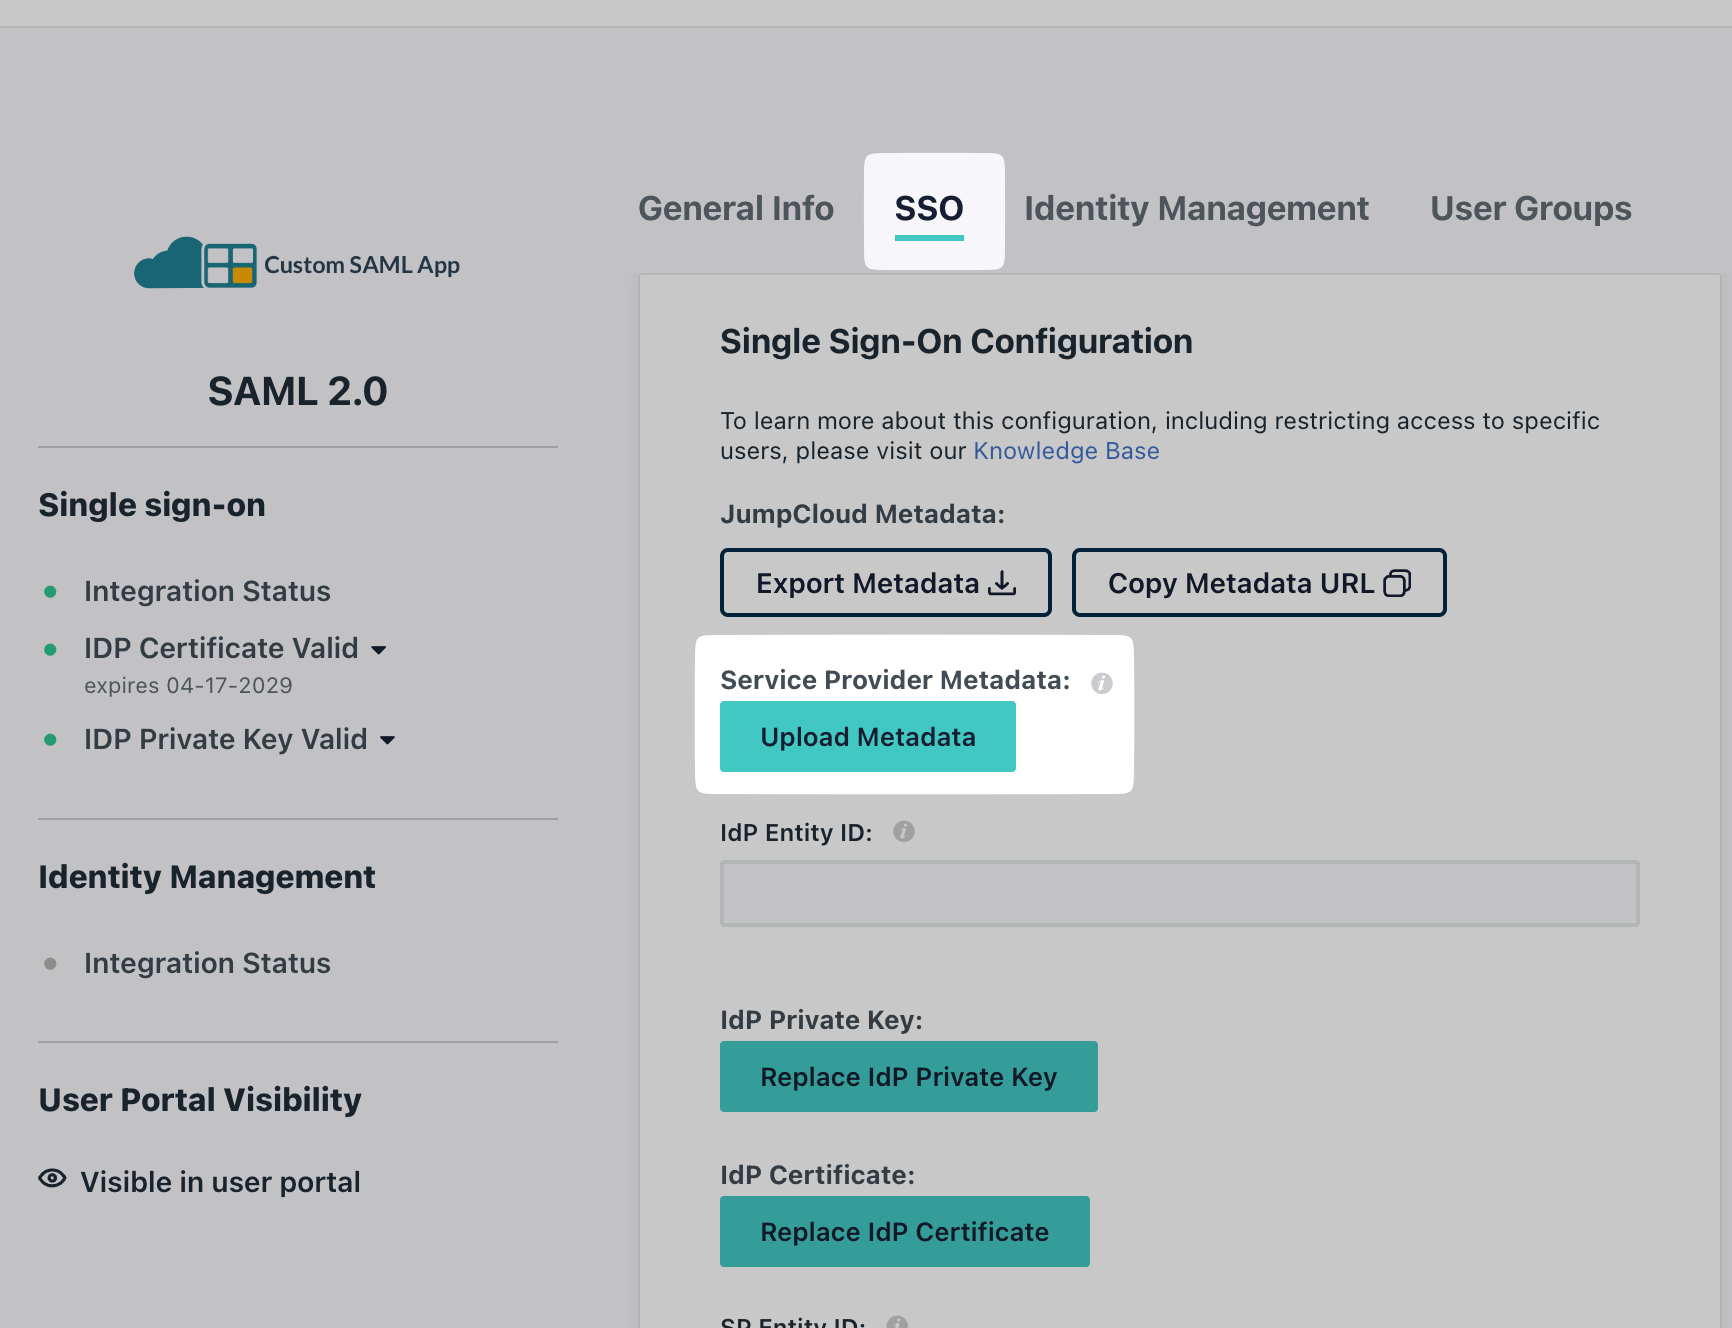Open the Service Provider Metadata info tooltip
Screen dimensions: 1732x1328
pos(1102,683)
